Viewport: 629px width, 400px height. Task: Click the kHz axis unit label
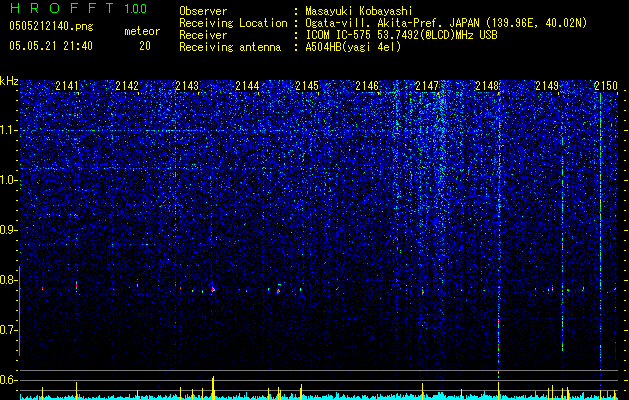9,81
